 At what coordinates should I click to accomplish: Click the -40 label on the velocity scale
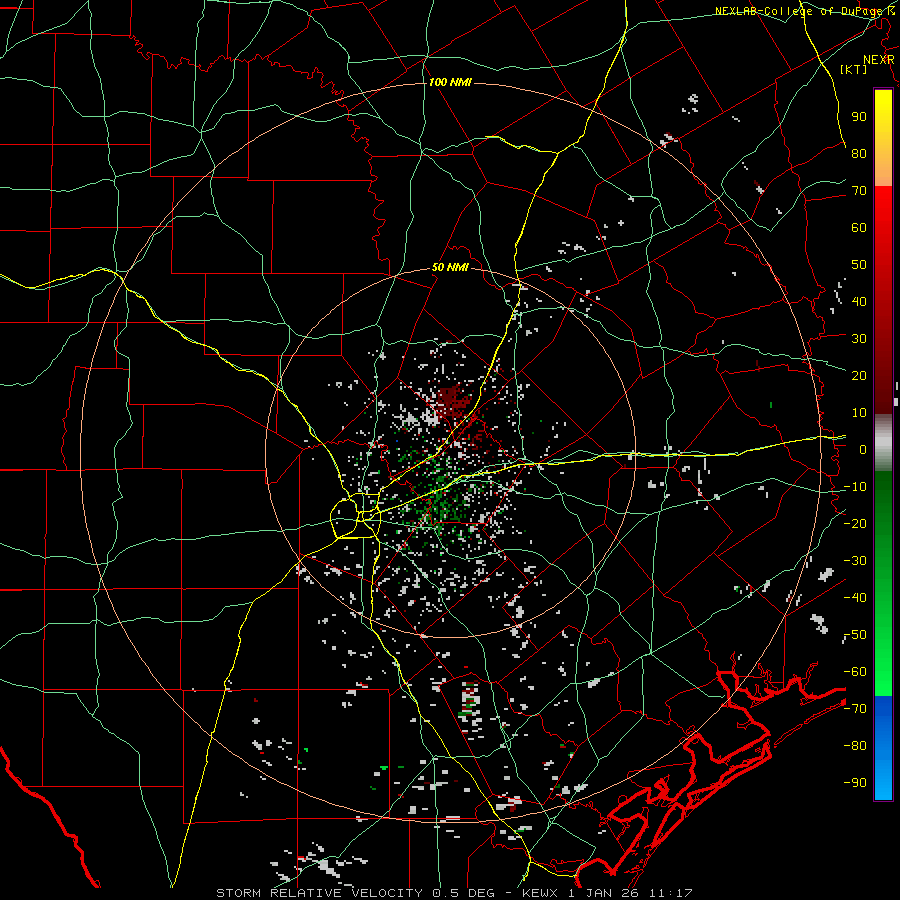pos(855,598)
